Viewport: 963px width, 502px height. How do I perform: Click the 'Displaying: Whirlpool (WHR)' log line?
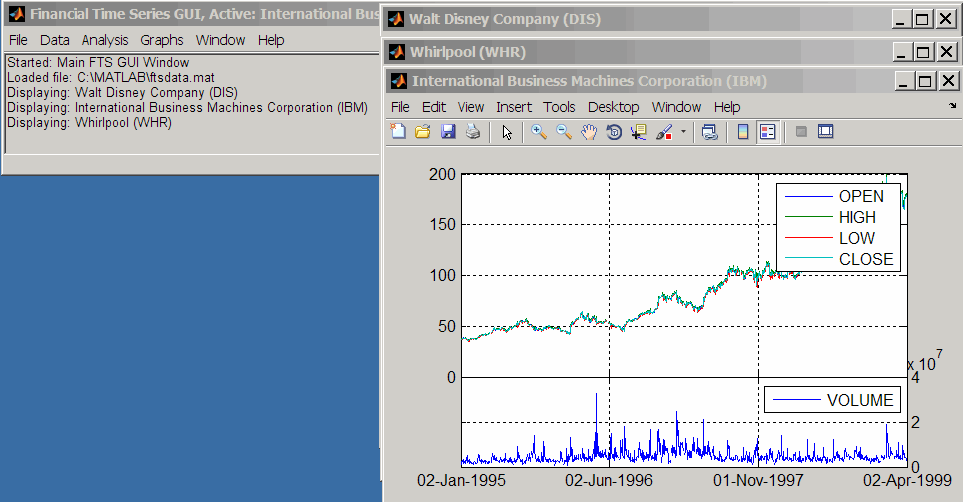90,123
